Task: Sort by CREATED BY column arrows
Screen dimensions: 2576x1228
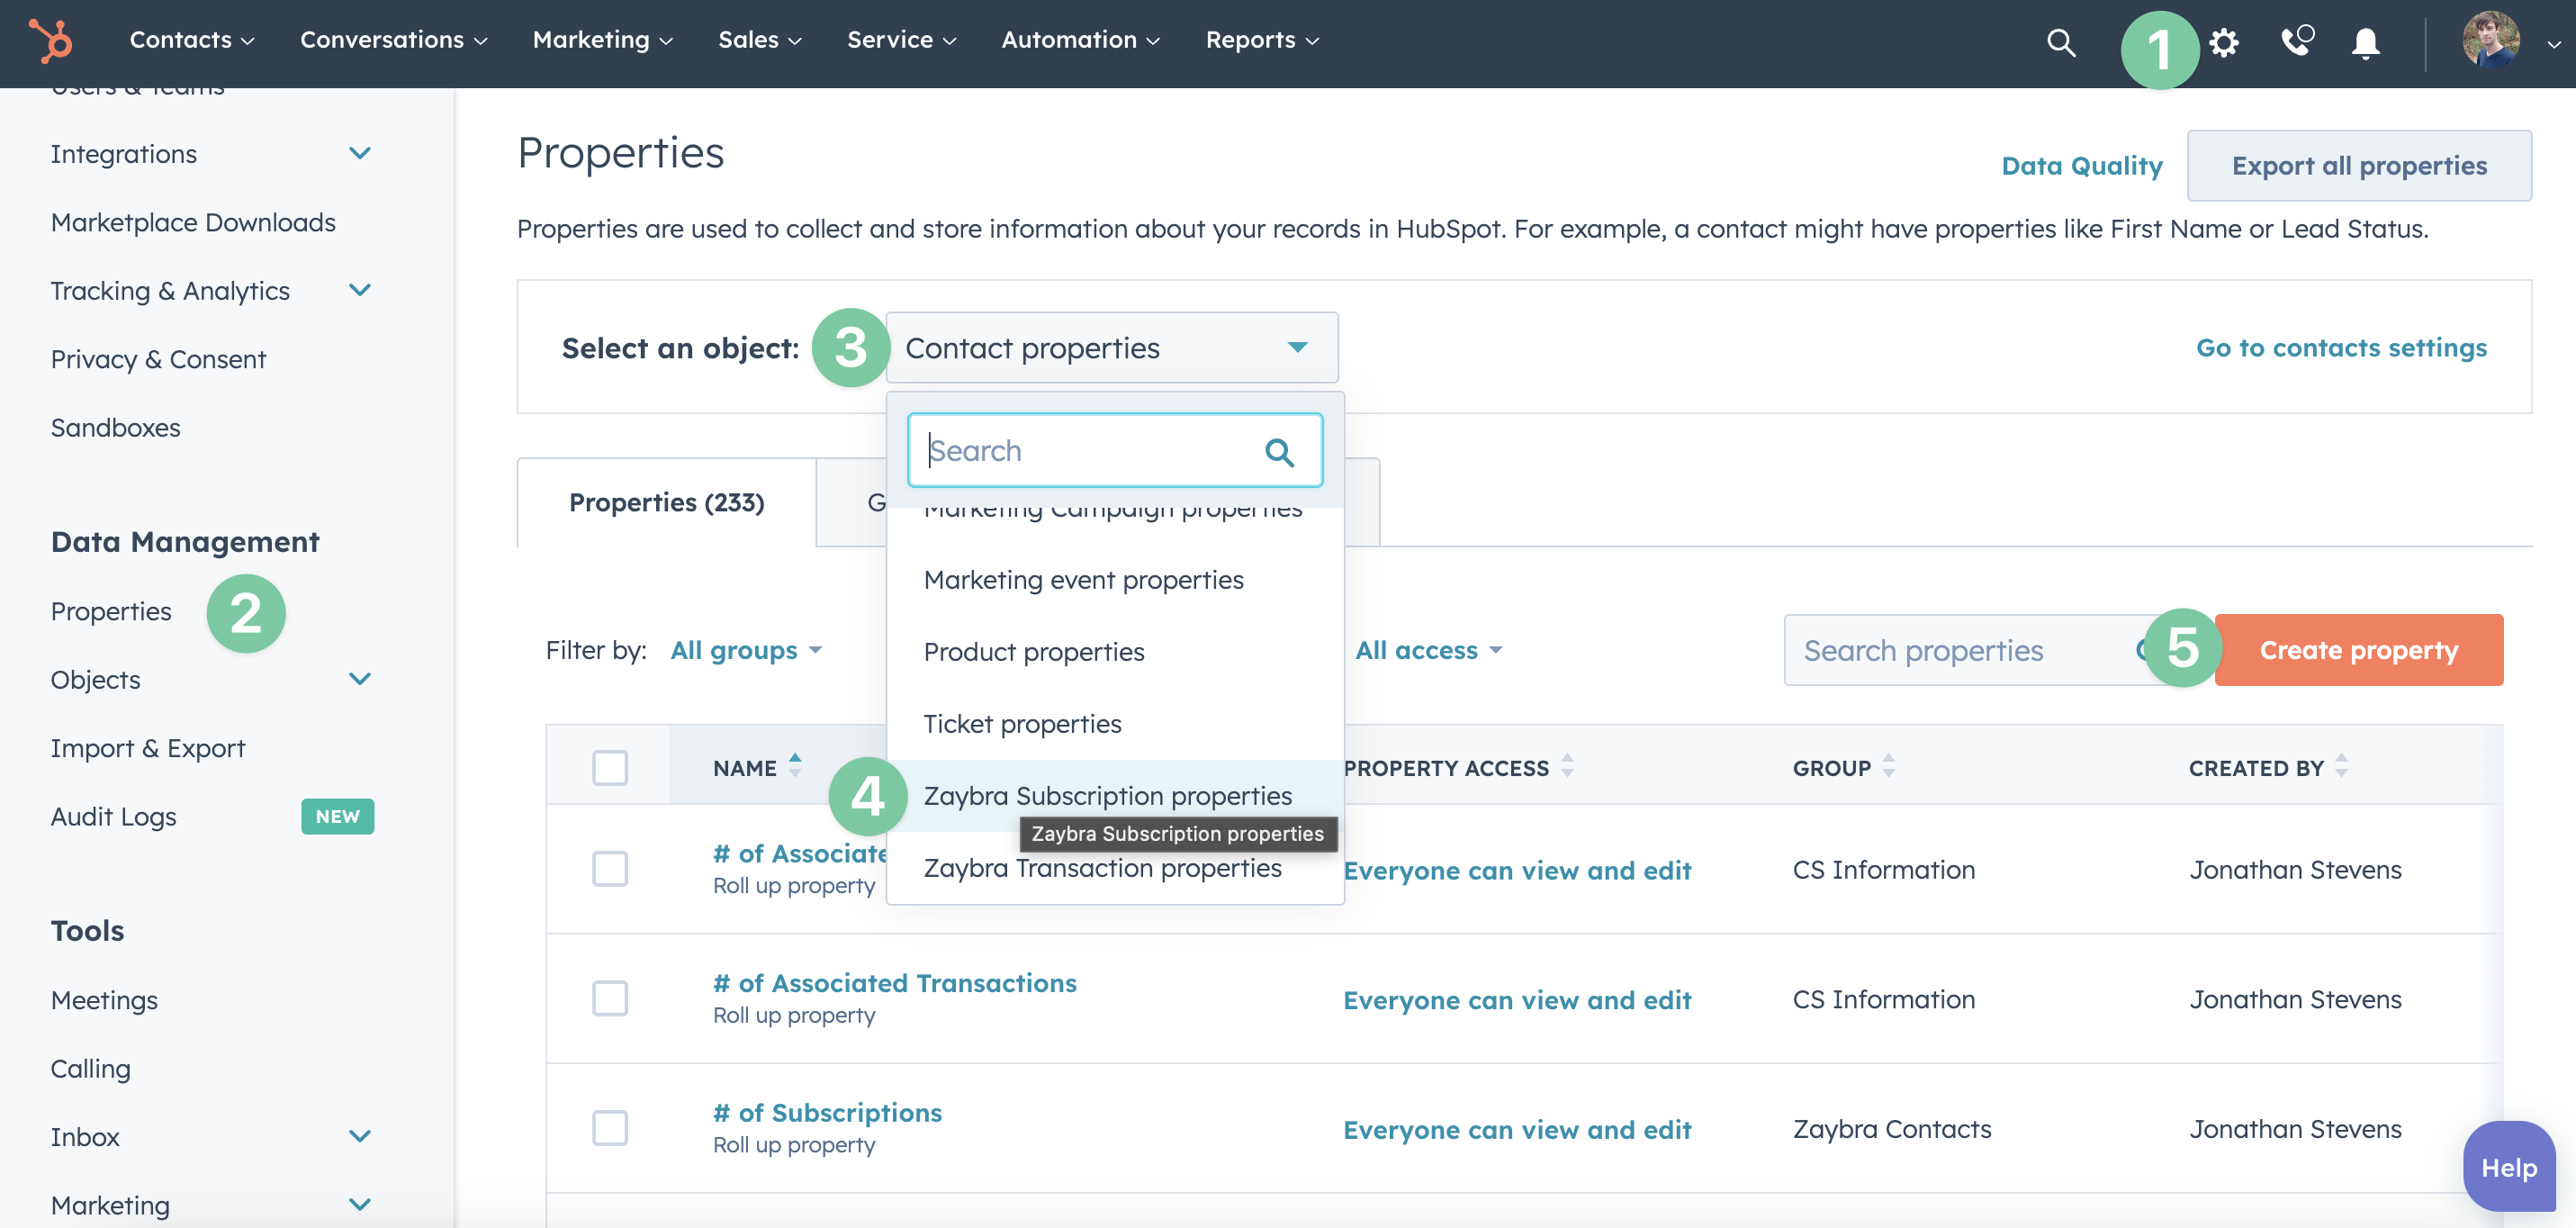Action: click(2341, 766)
